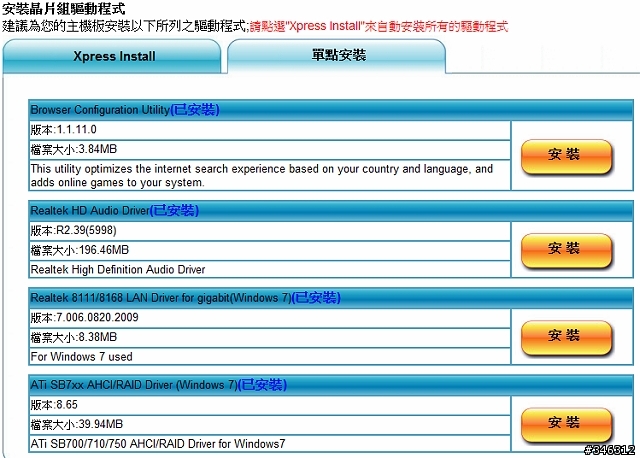Click ATi SB700/710/750 AHCI/RAID description

coord(158,444)
